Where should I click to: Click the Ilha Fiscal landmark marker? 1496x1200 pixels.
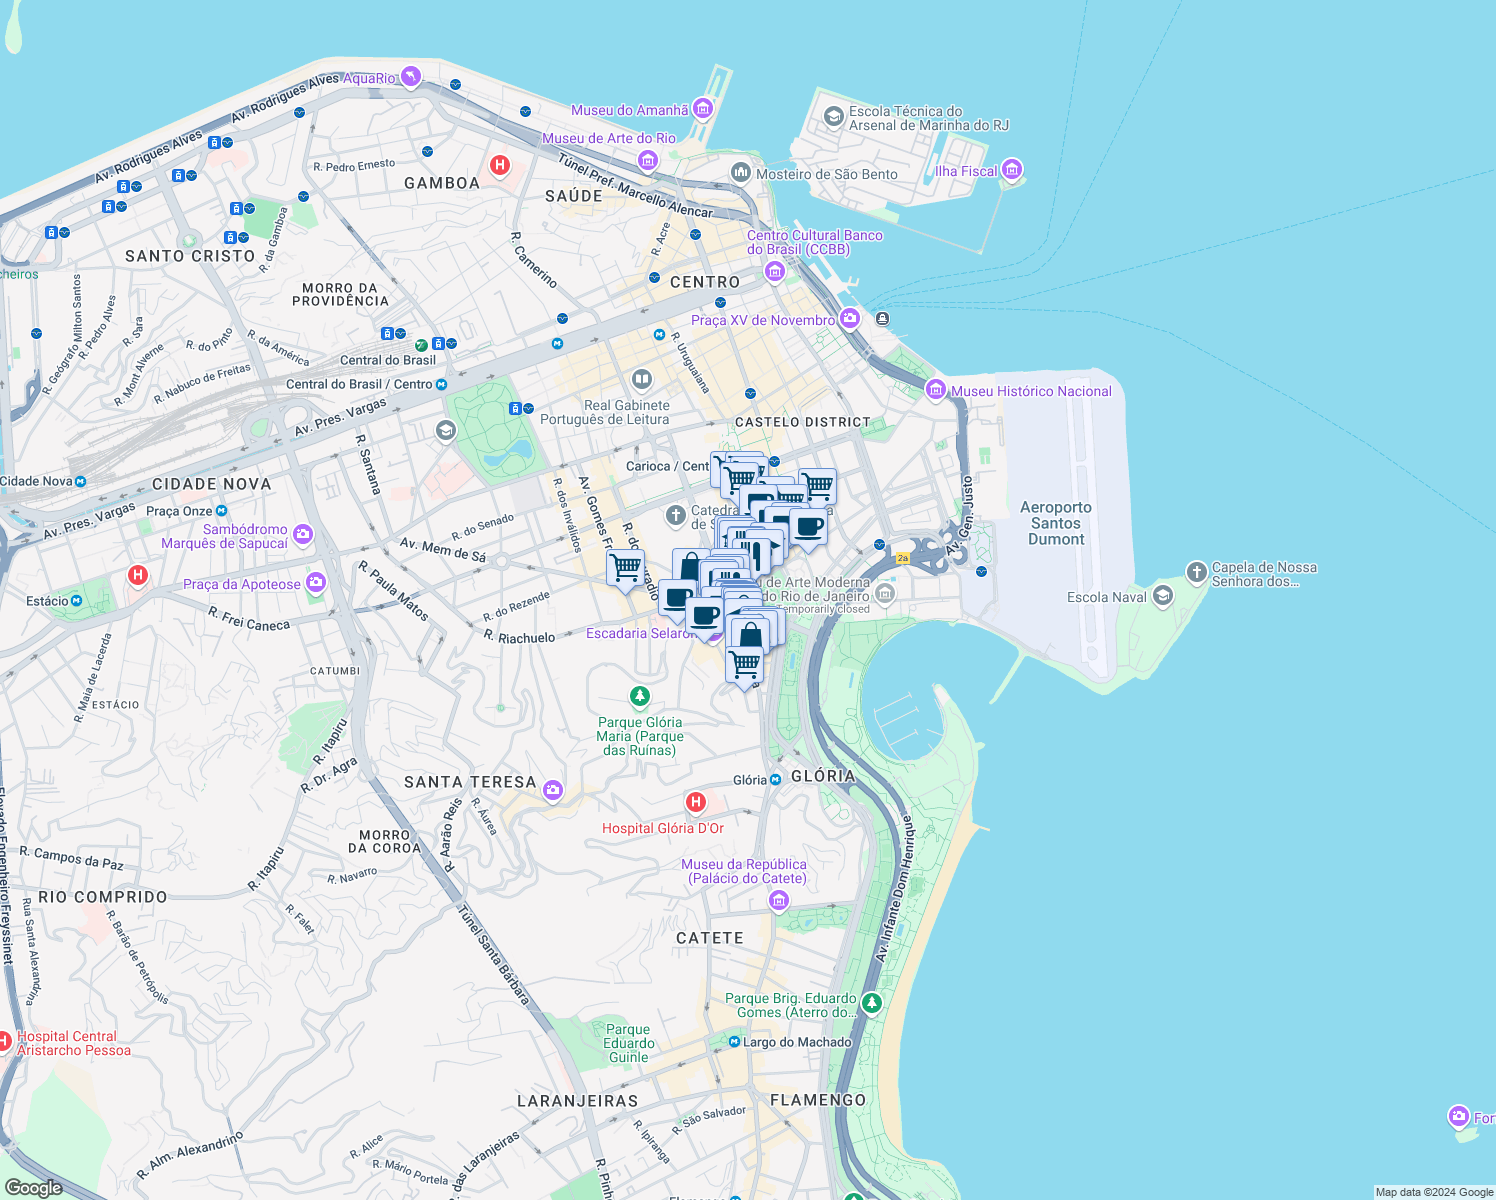click(x=1011, y=171)
